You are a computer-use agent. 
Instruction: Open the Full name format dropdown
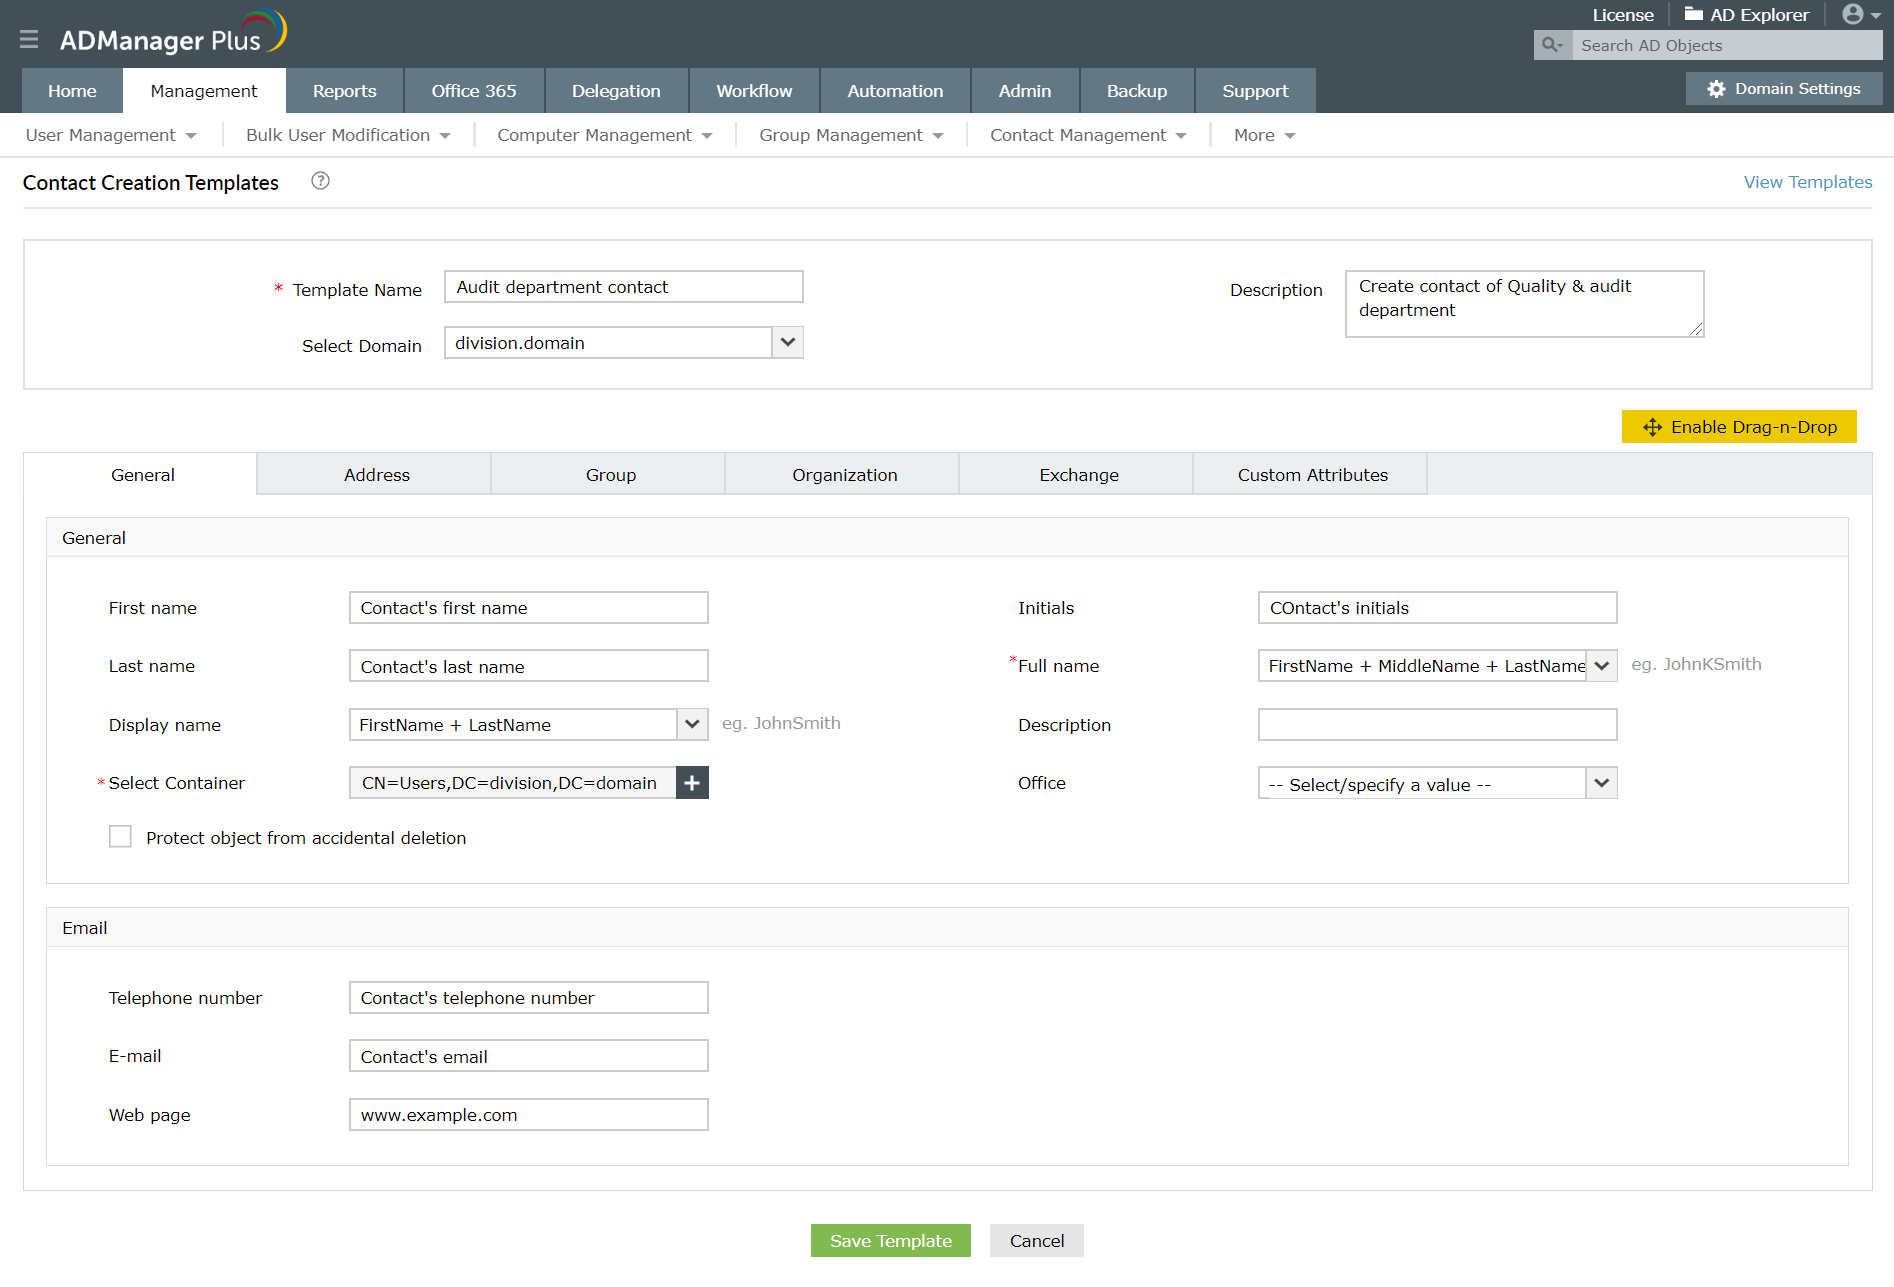1601,665
